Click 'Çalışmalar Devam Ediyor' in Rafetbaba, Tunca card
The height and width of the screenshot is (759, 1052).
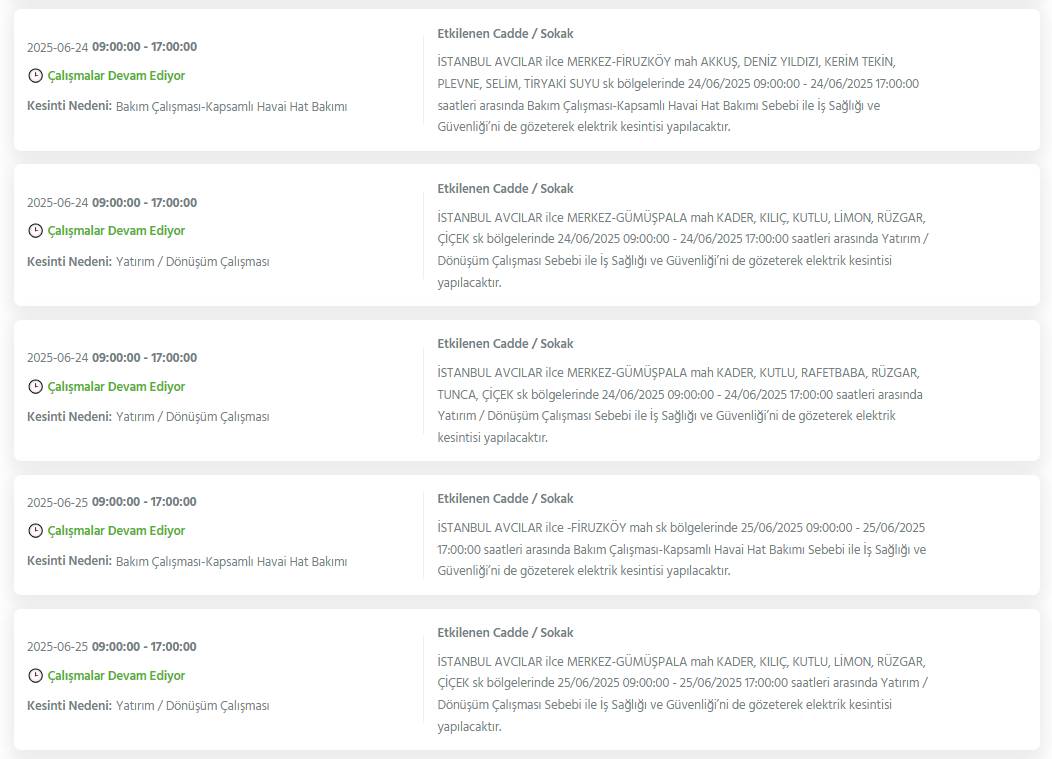[x=116, y=387]
